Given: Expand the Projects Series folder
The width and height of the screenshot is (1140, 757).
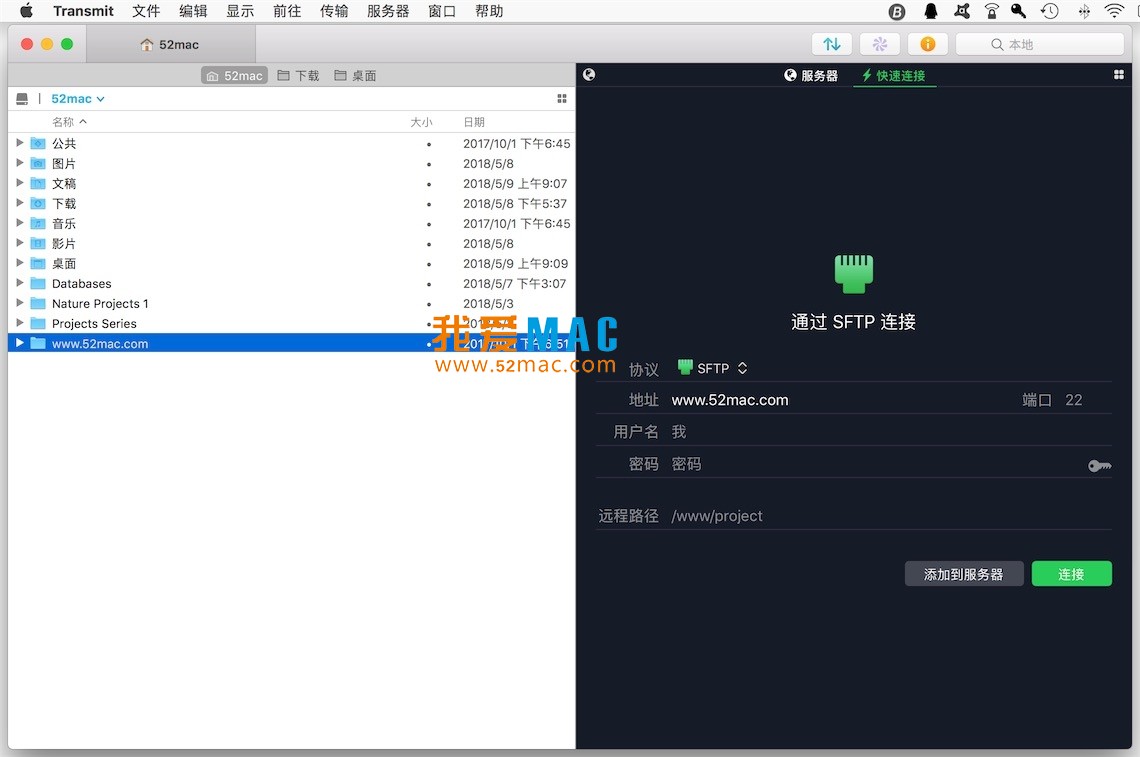Looking at the screenshot, I should (x=20, y=323).
